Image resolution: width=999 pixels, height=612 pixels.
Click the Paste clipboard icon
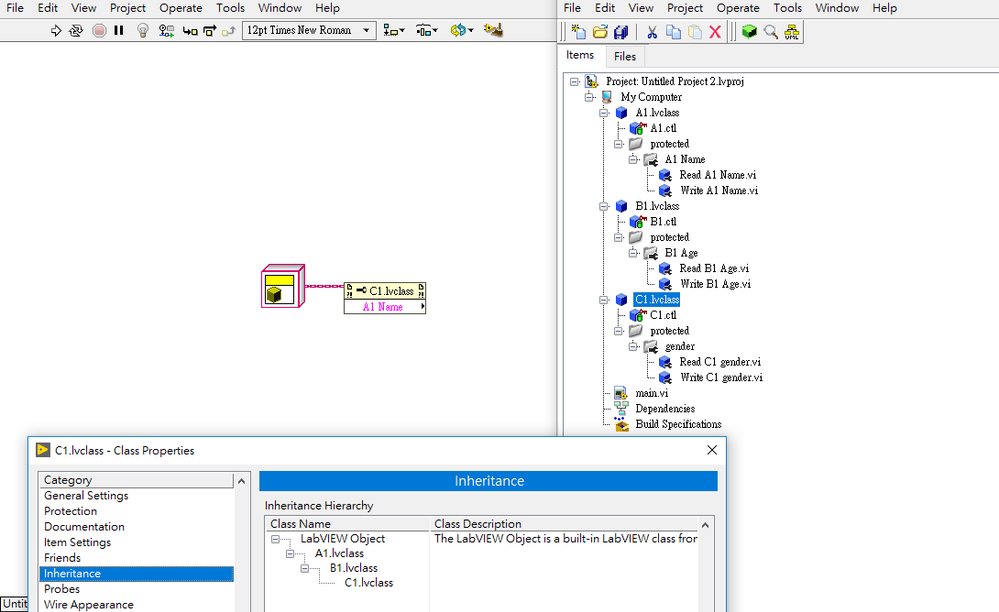(694, 32)
